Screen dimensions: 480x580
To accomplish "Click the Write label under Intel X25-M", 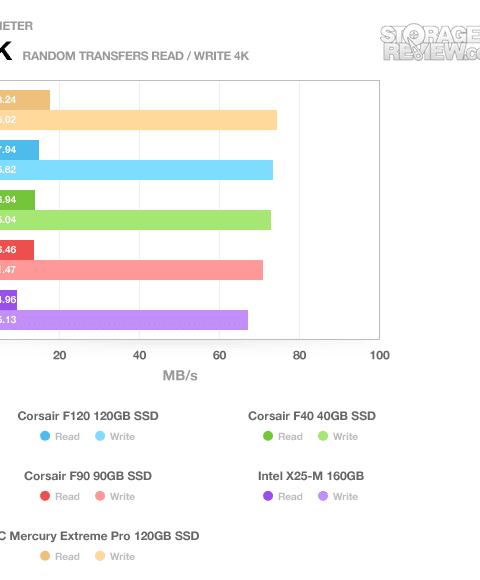I will pos(345,496).
